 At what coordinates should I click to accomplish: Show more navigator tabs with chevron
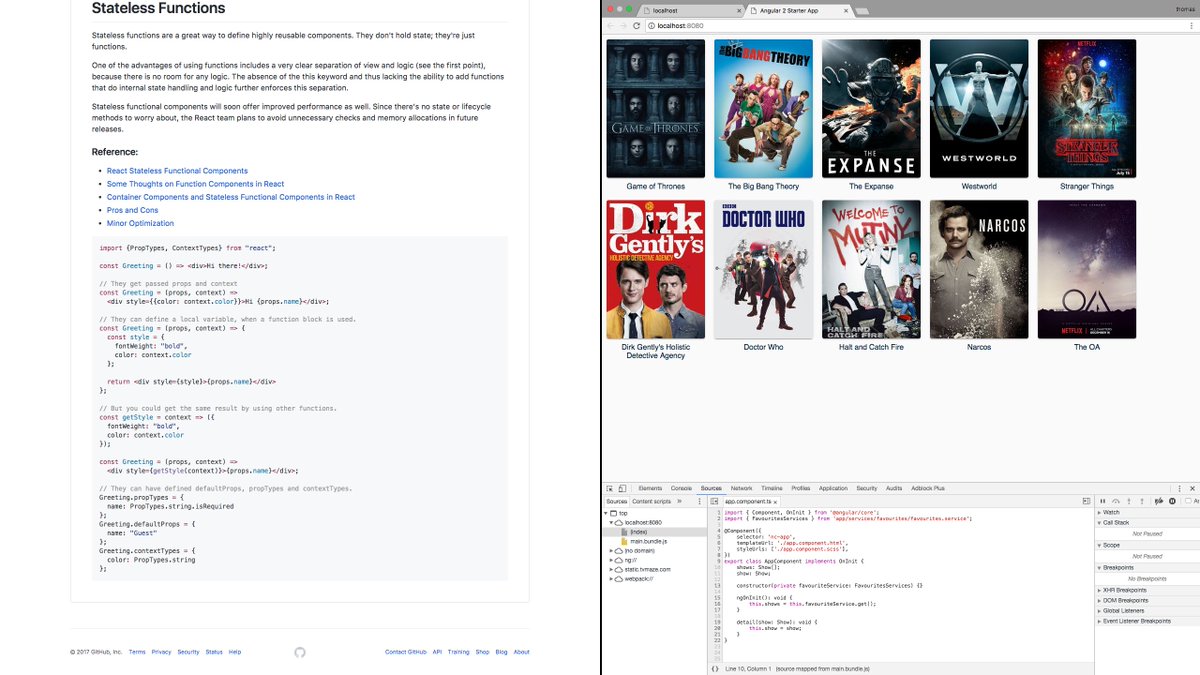679,501
